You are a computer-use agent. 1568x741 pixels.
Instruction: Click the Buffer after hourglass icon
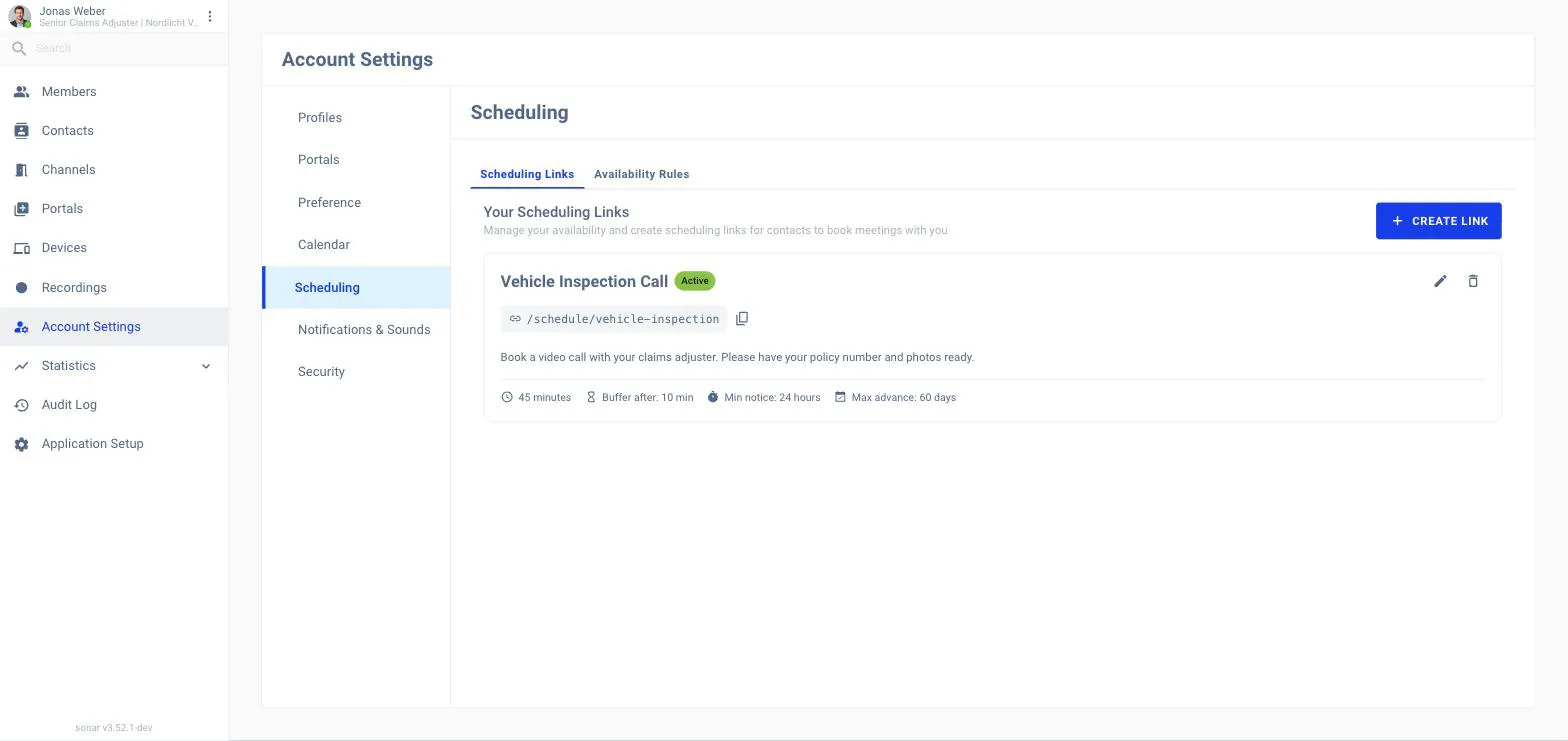(591, 398)
